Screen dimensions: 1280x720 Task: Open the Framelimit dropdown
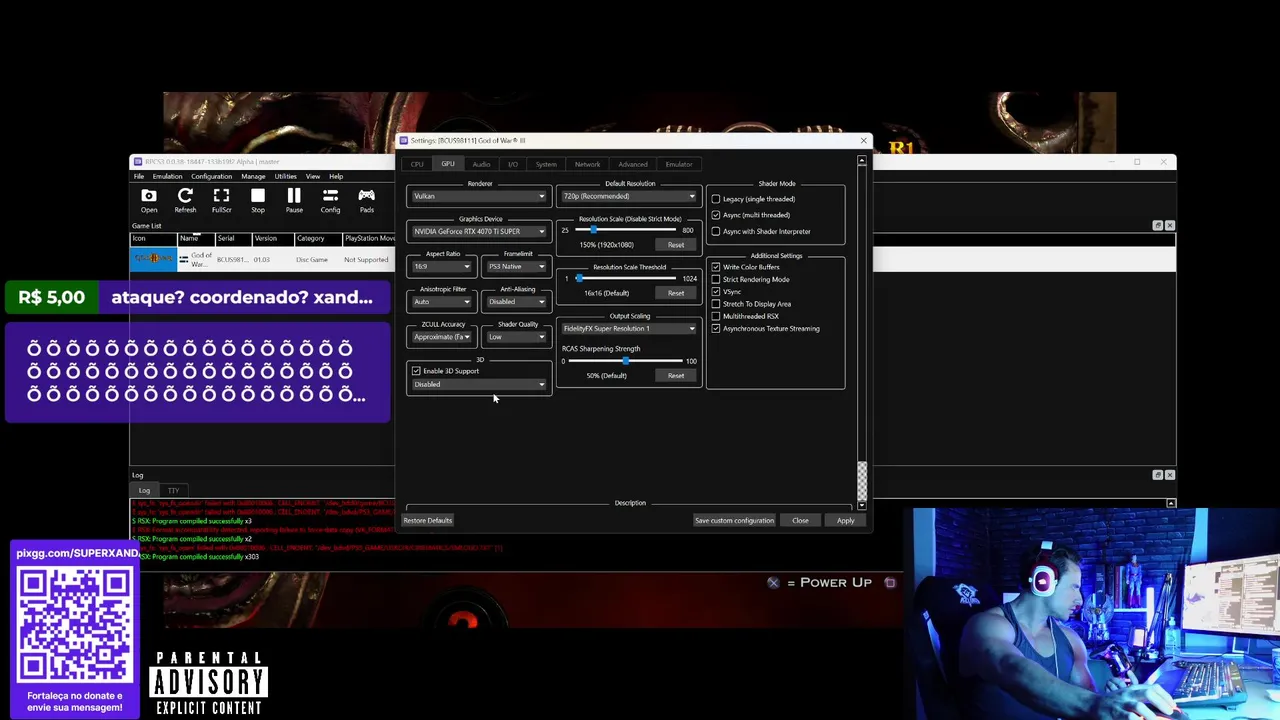click(x=517, y=266)
